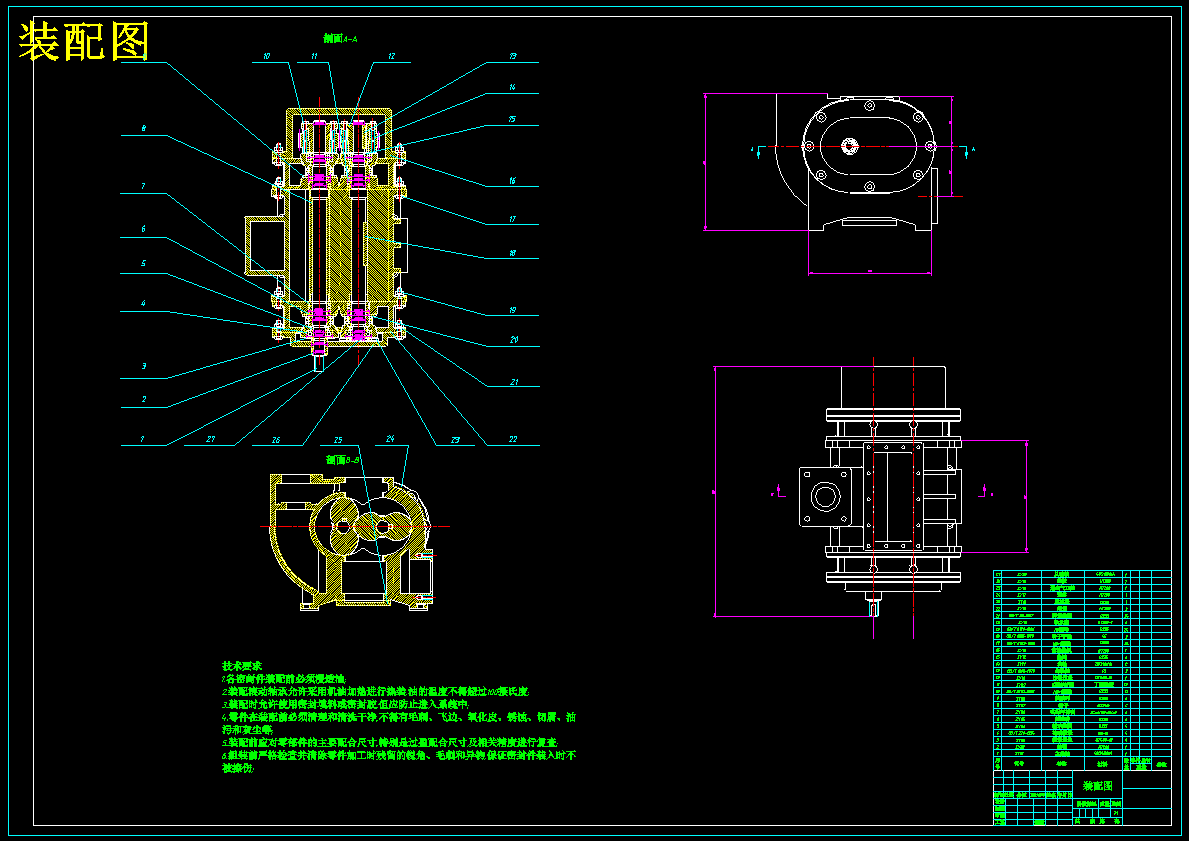
Task: Select part callout number 10
Action: point(266,56)
